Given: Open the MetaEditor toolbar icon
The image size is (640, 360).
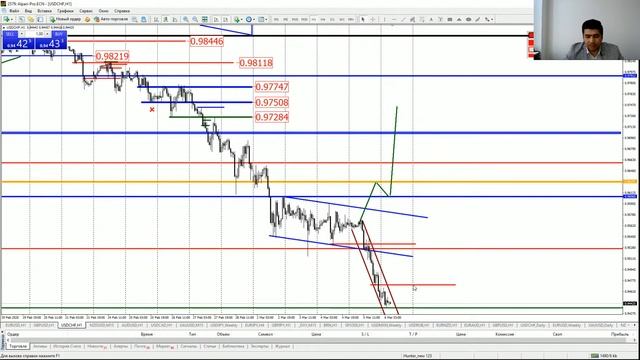Looking at the screenshot, I should coord(87,19).
